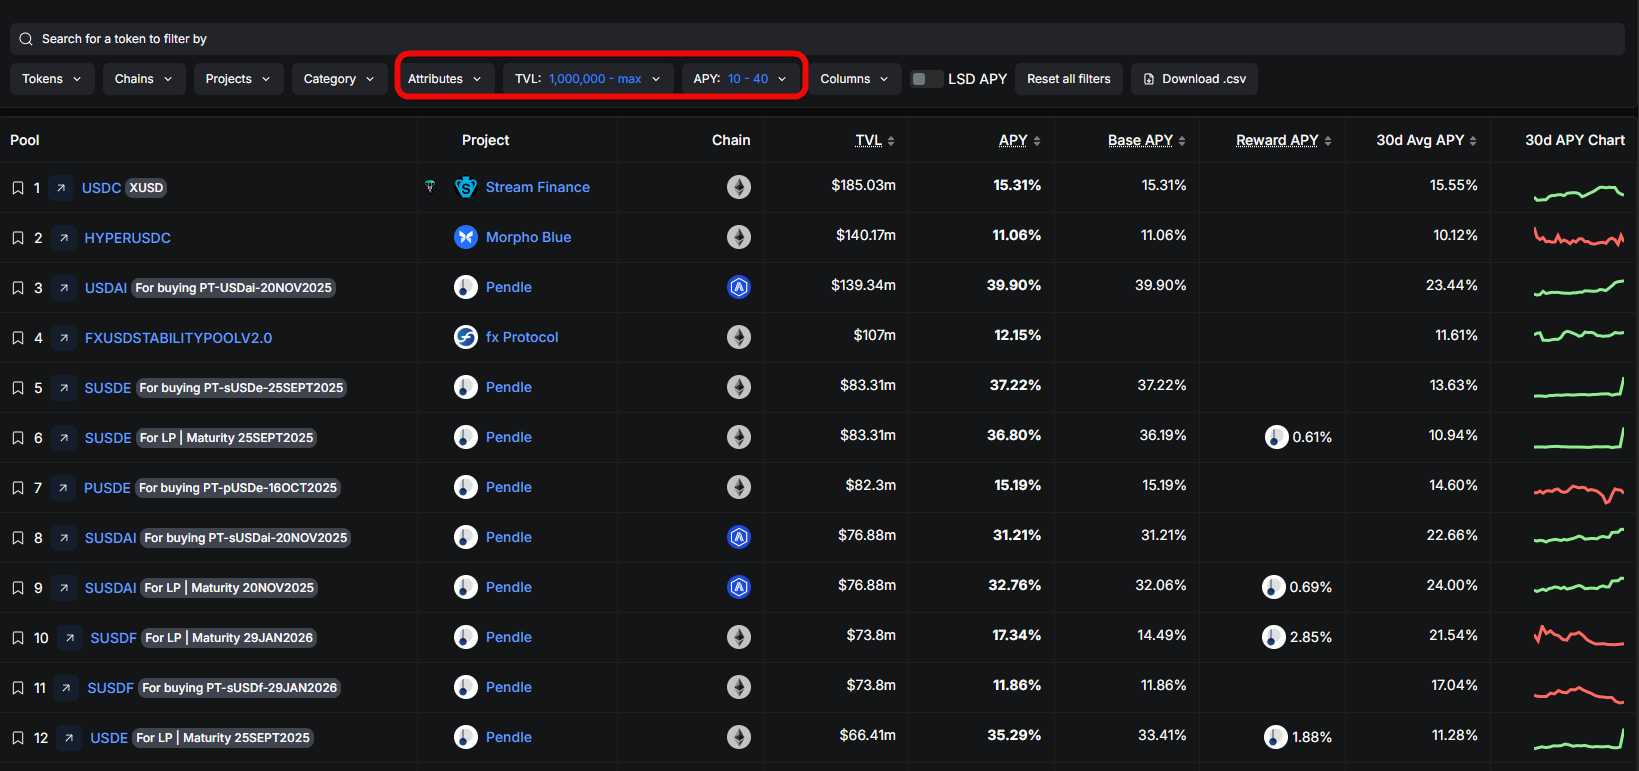
Task: Click the Morpho Blue logo icon
Action: [466, 237]
